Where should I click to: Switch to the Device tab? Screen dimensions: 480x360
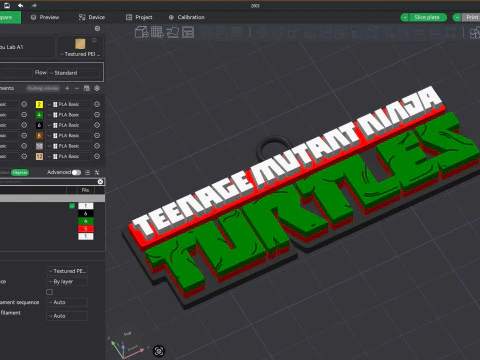92,17
